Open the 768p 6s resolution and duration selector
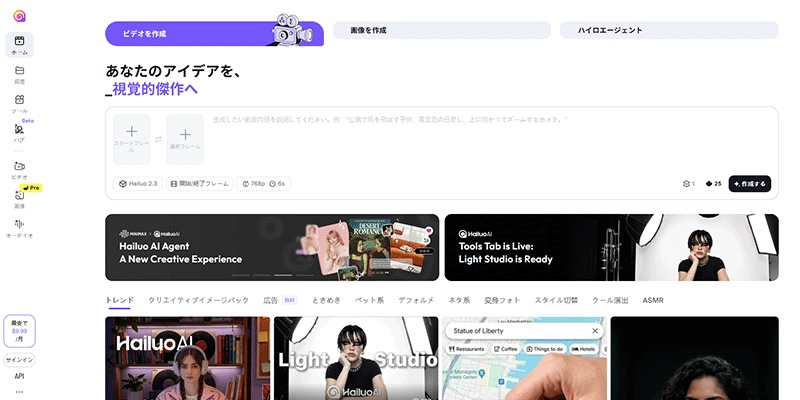Image resolution: width=800 pixels, height=400 pixels. coord(263,184)
